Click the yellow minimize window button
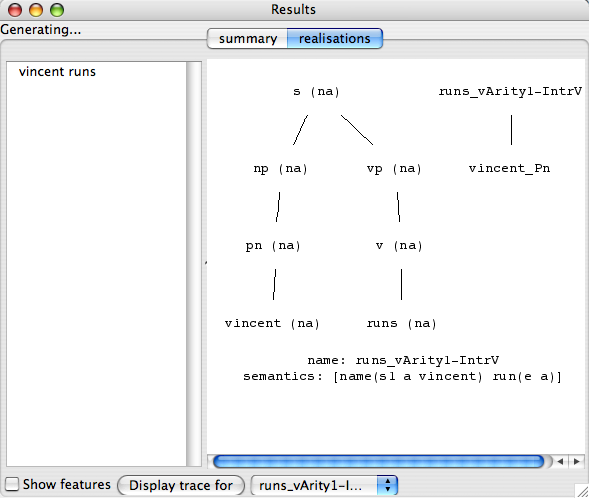 point(36,10)
